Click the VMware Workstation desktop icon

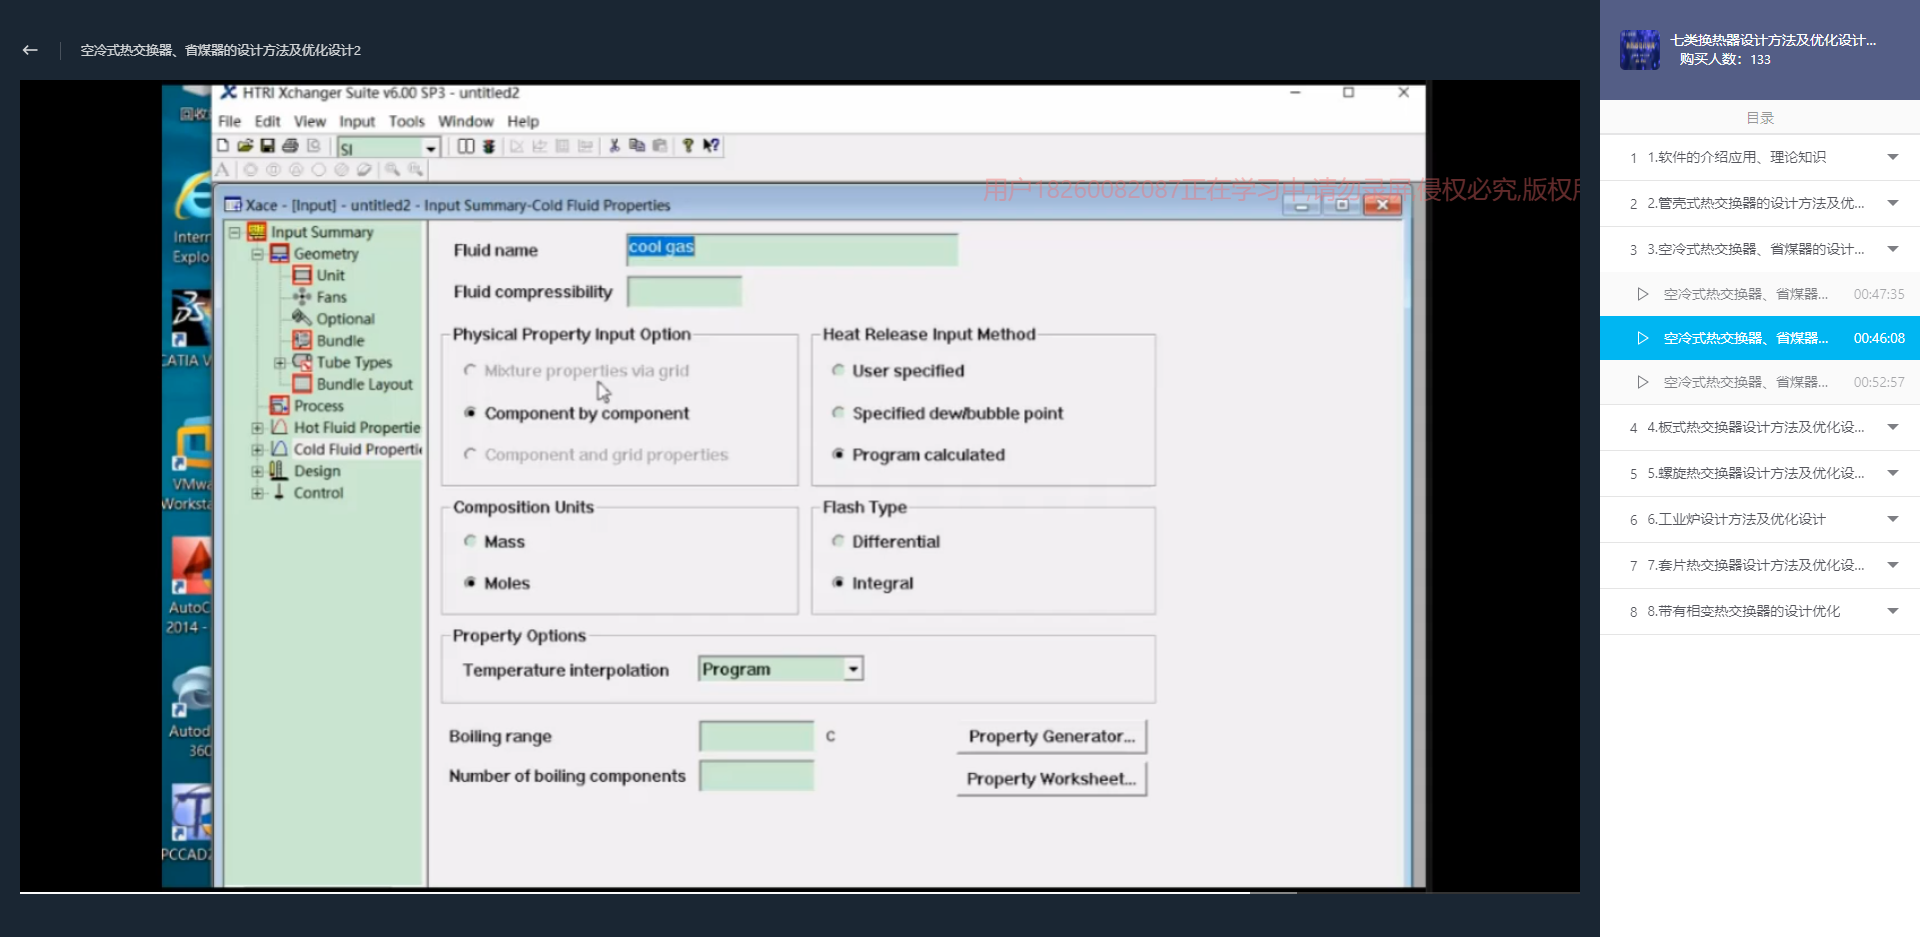click(192, 445)
